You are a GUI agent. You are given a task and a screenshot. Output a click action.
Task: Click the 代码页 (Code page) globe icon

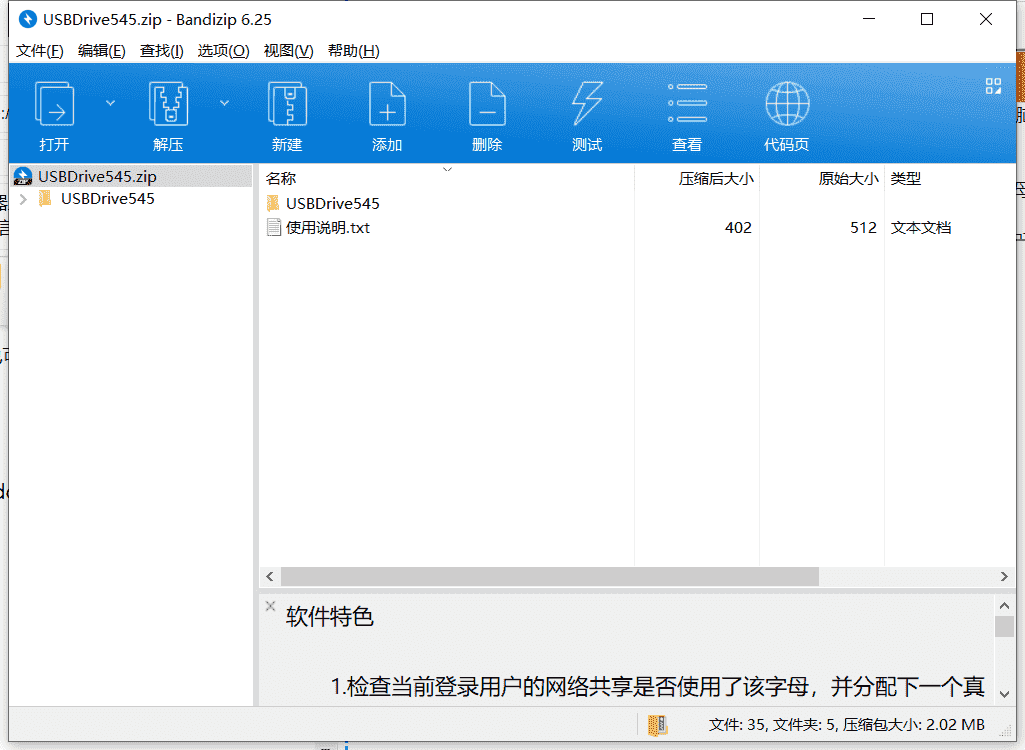coord(787,103)
